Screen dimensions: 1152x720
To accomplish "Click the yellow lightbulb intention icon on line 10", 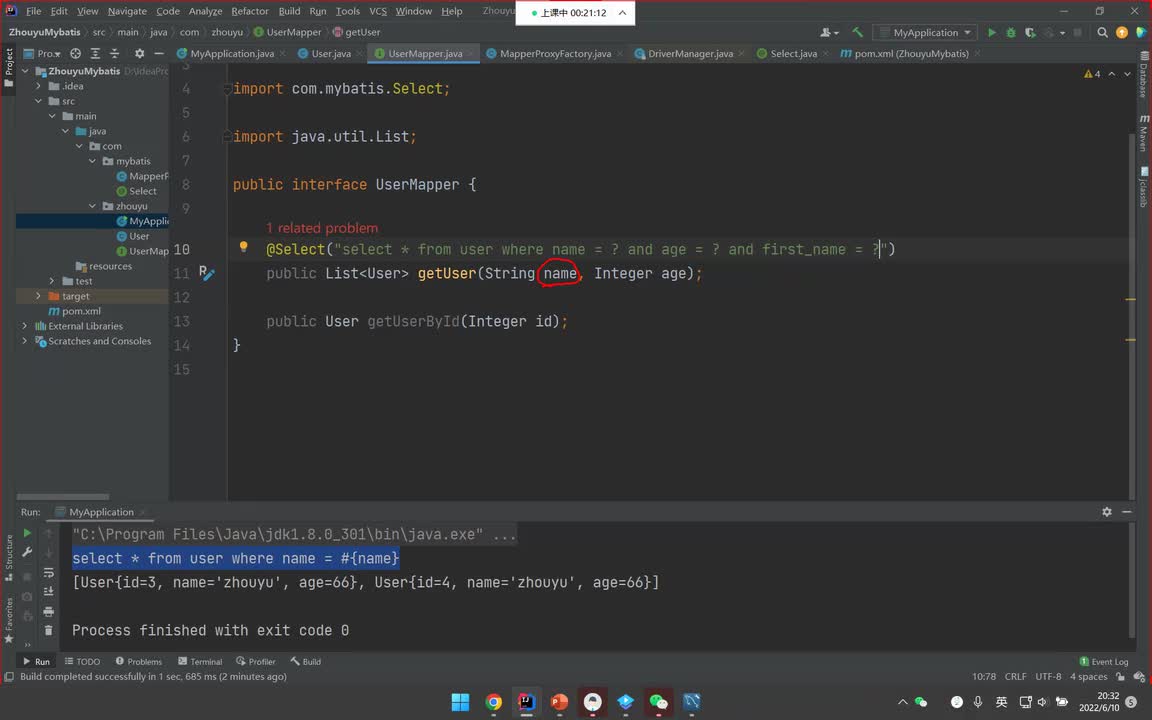I will [x=244, y=247].
